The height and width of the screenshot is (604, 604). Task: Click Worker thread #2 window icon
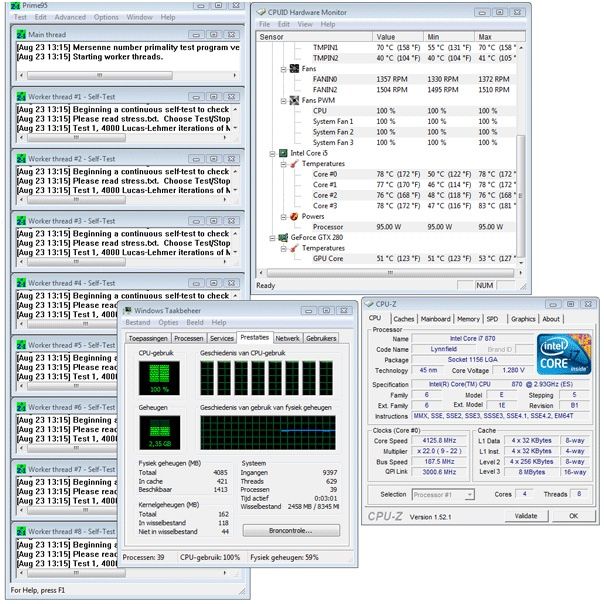pyautogui.click(x=21, y=159)
